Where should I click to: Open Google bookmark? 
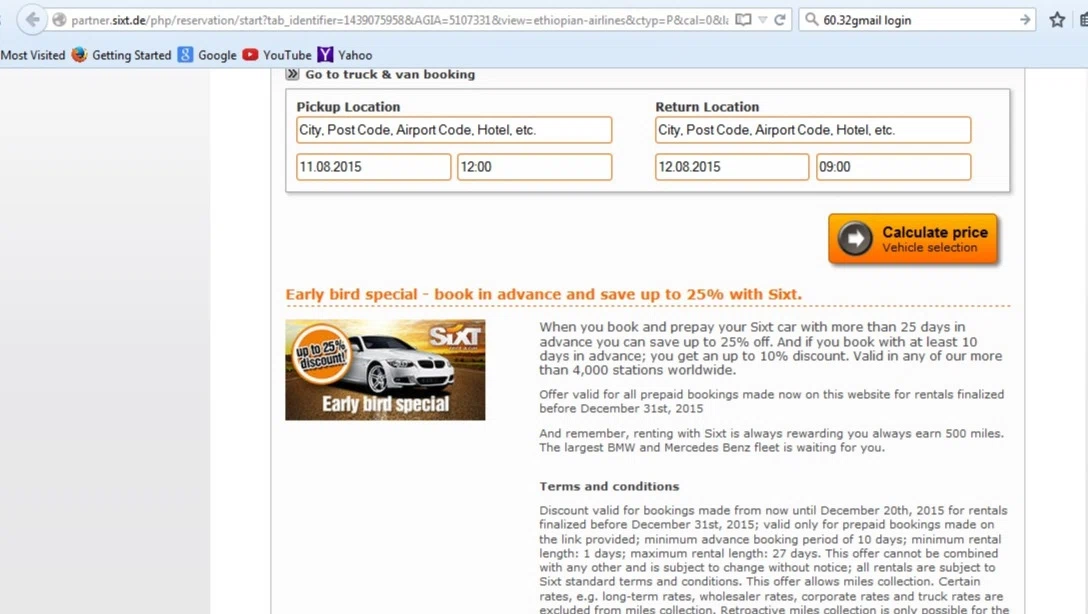point(217,55)
